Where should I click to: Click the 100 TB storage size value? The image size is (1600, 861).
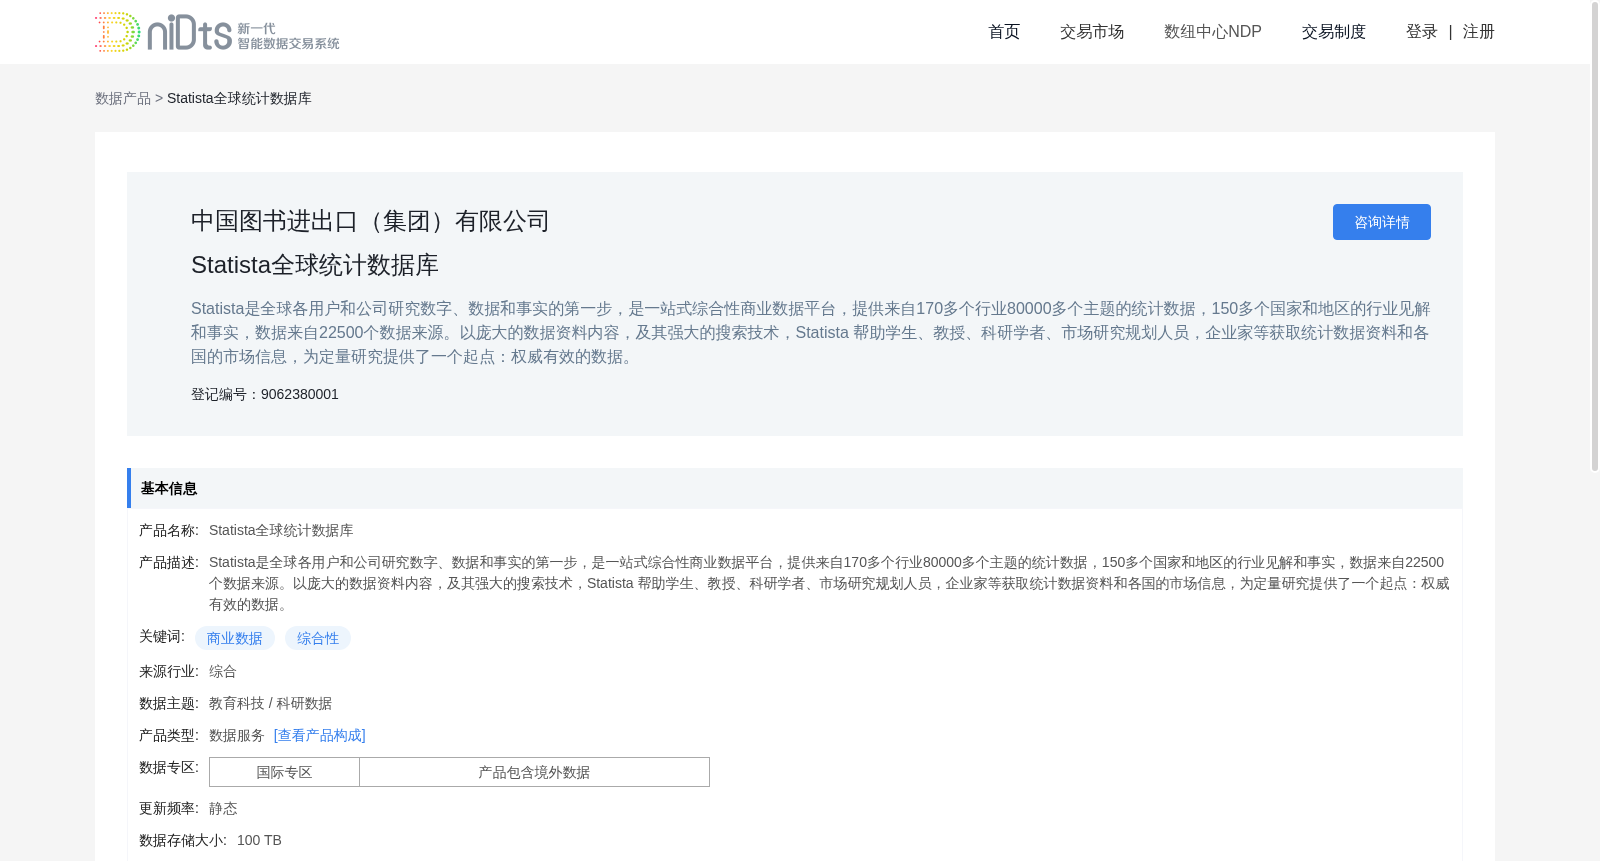259,840
